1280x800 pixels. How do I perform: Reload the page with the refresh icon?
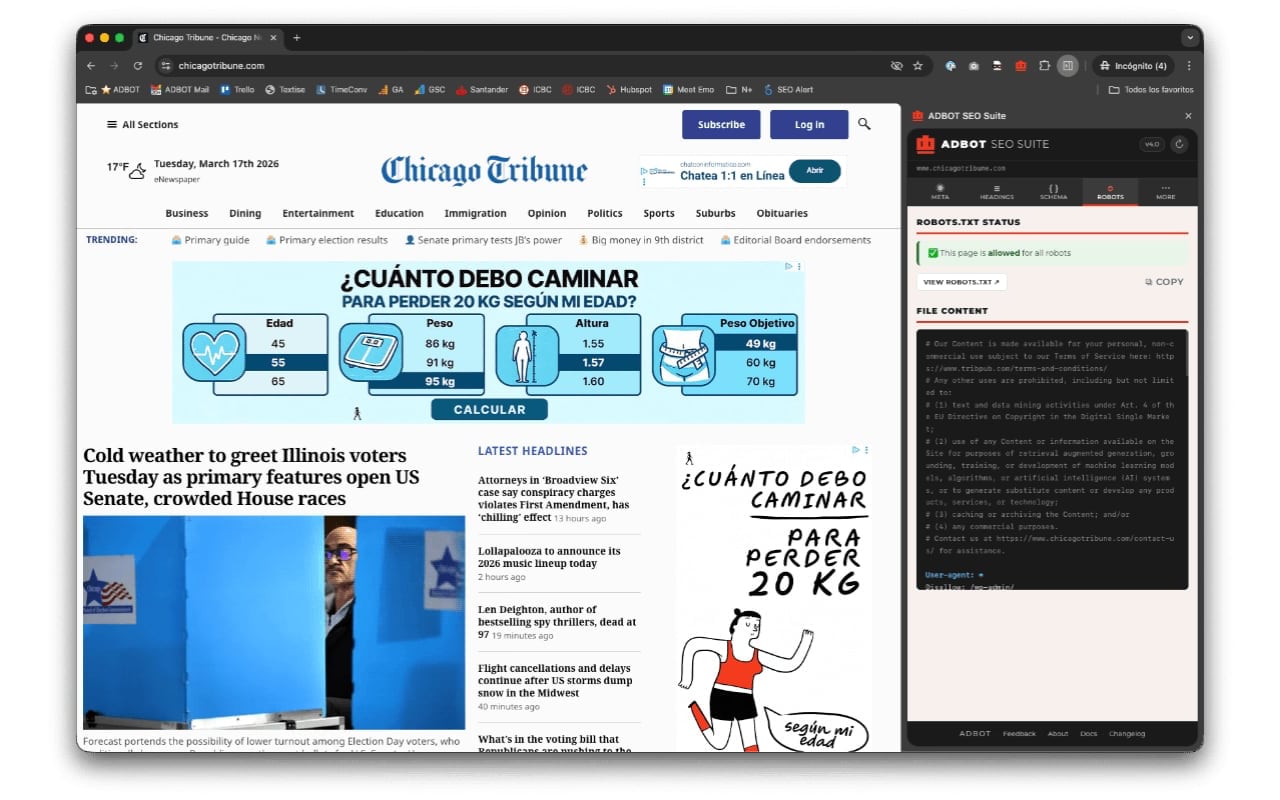pyautogui.click(x=138, y=66)
